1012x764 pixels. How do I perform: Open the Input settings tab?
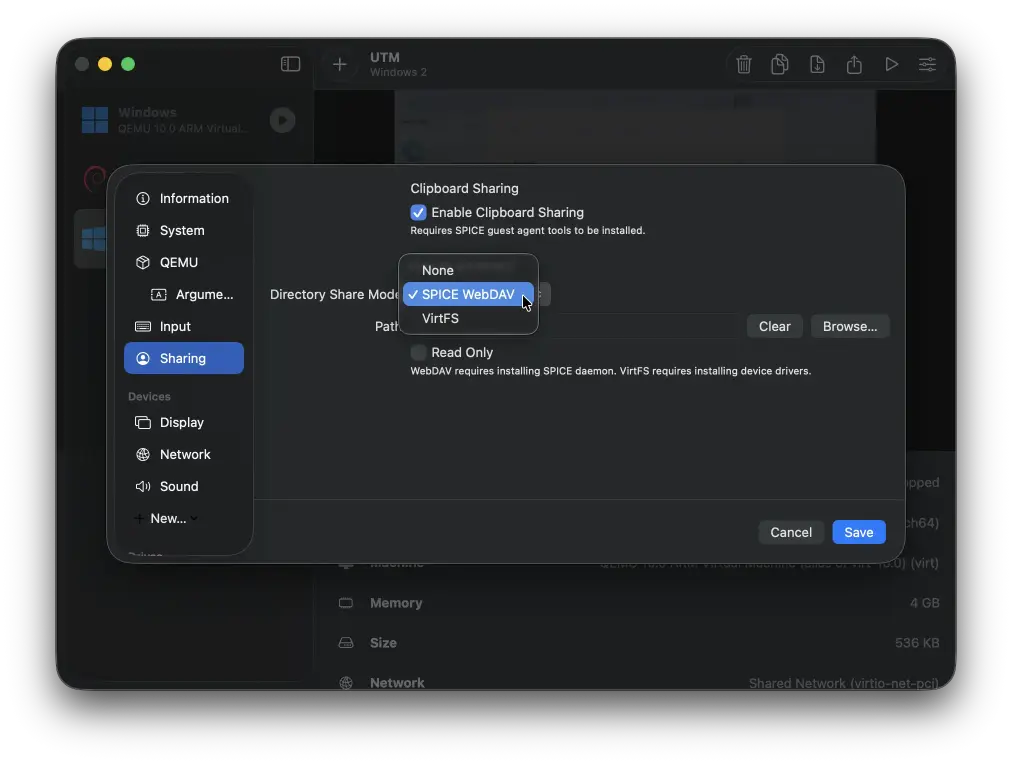point(184,327)
